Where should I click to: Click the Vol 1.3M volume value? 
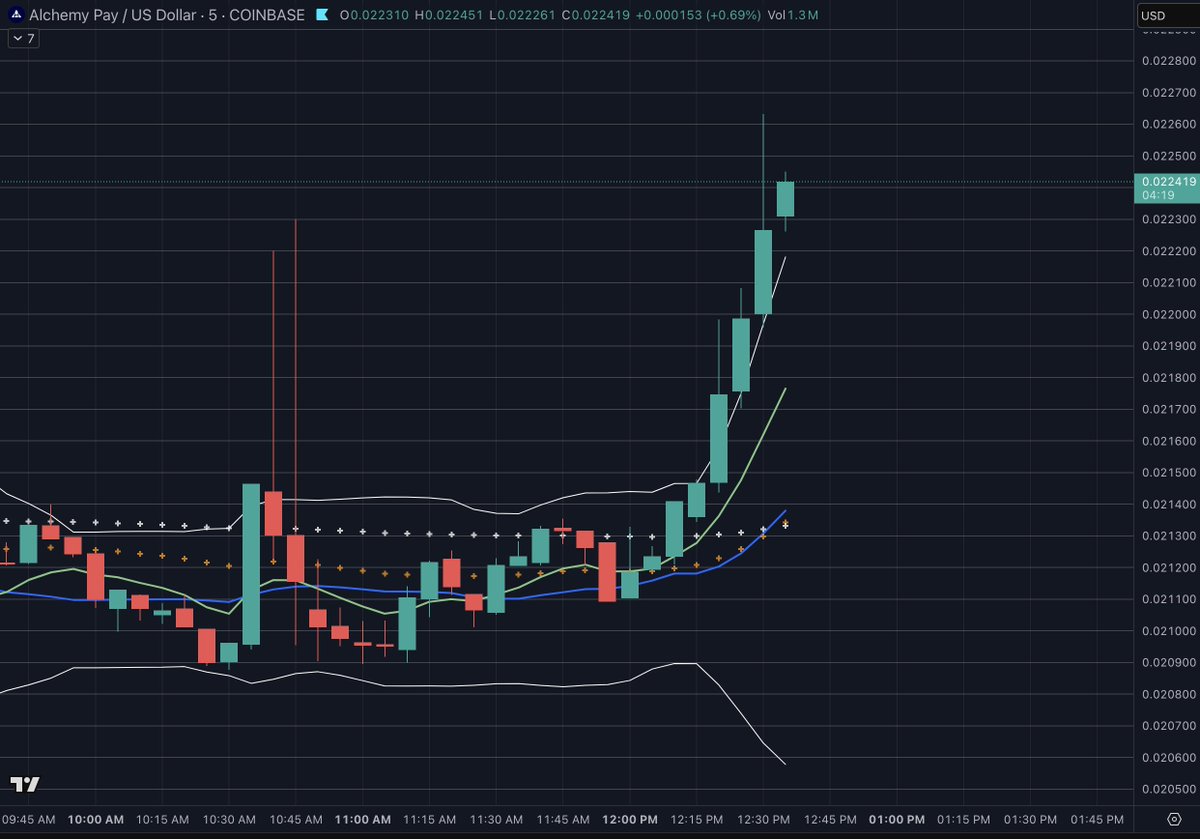point(801,16)
